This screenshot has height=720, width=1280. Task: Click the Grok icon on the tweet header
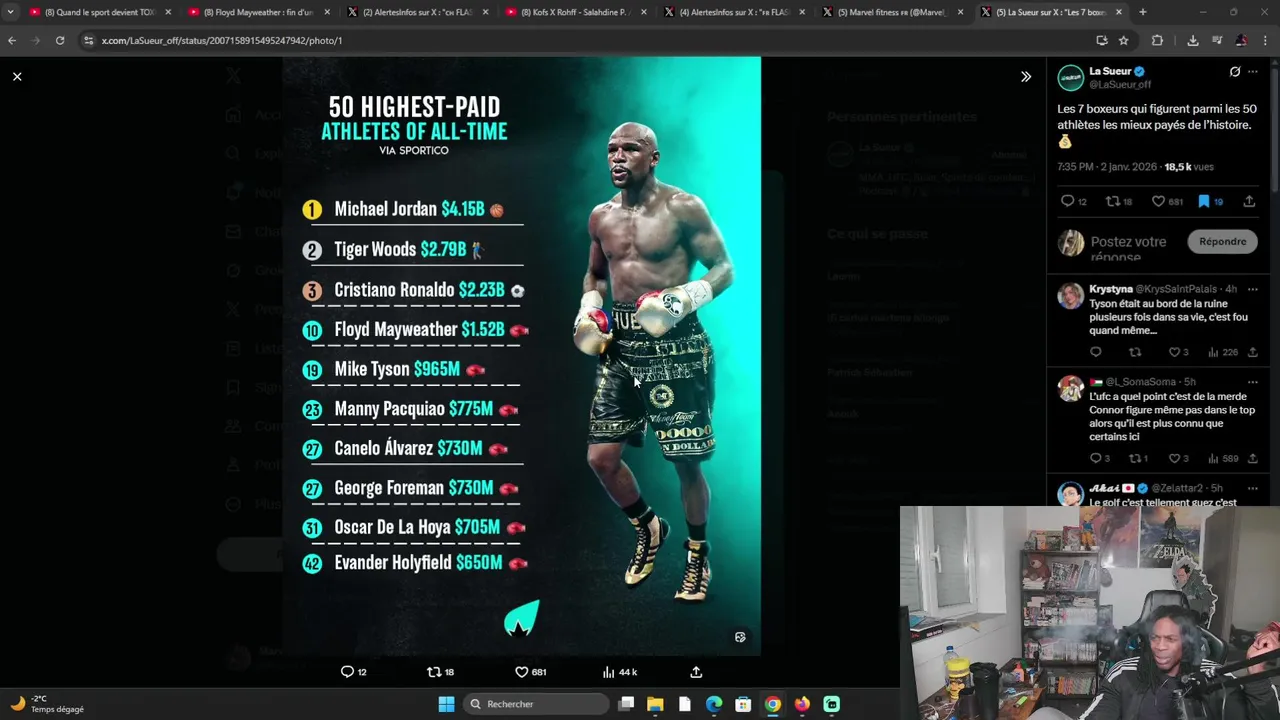(1235, 71)
